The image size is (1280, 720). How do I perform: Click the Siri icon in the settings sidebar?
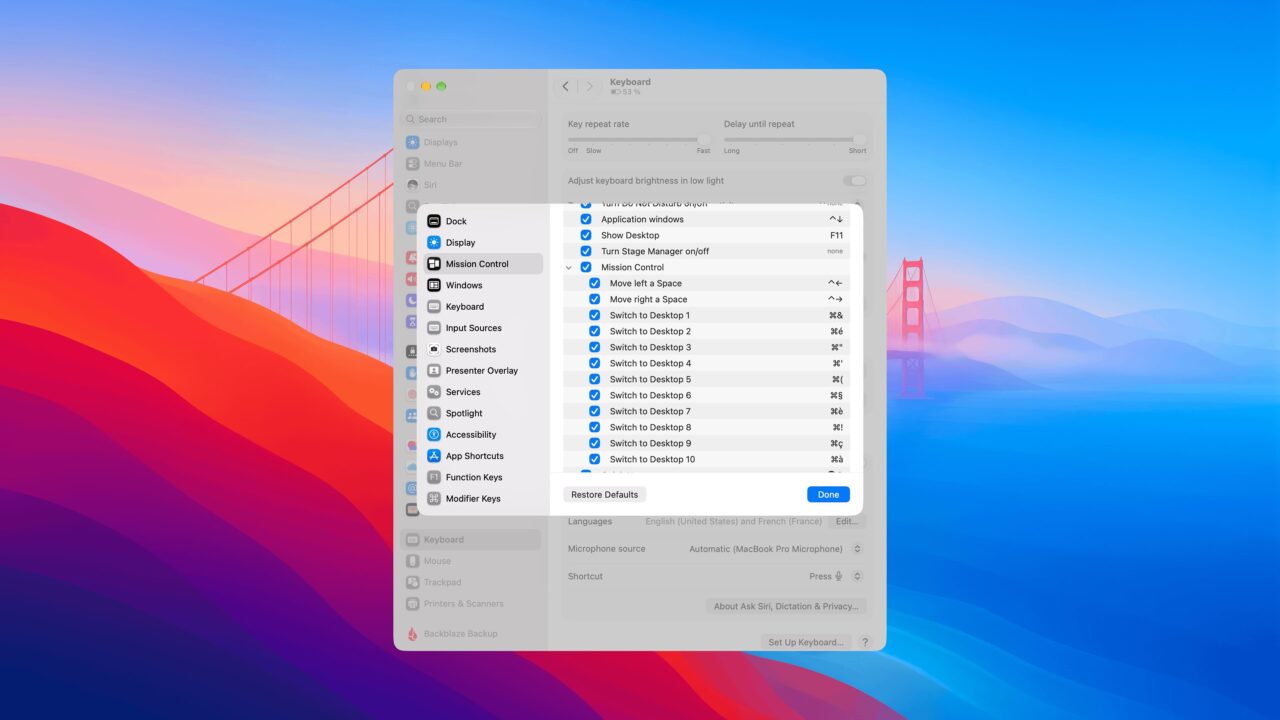[x=413, y=185]
